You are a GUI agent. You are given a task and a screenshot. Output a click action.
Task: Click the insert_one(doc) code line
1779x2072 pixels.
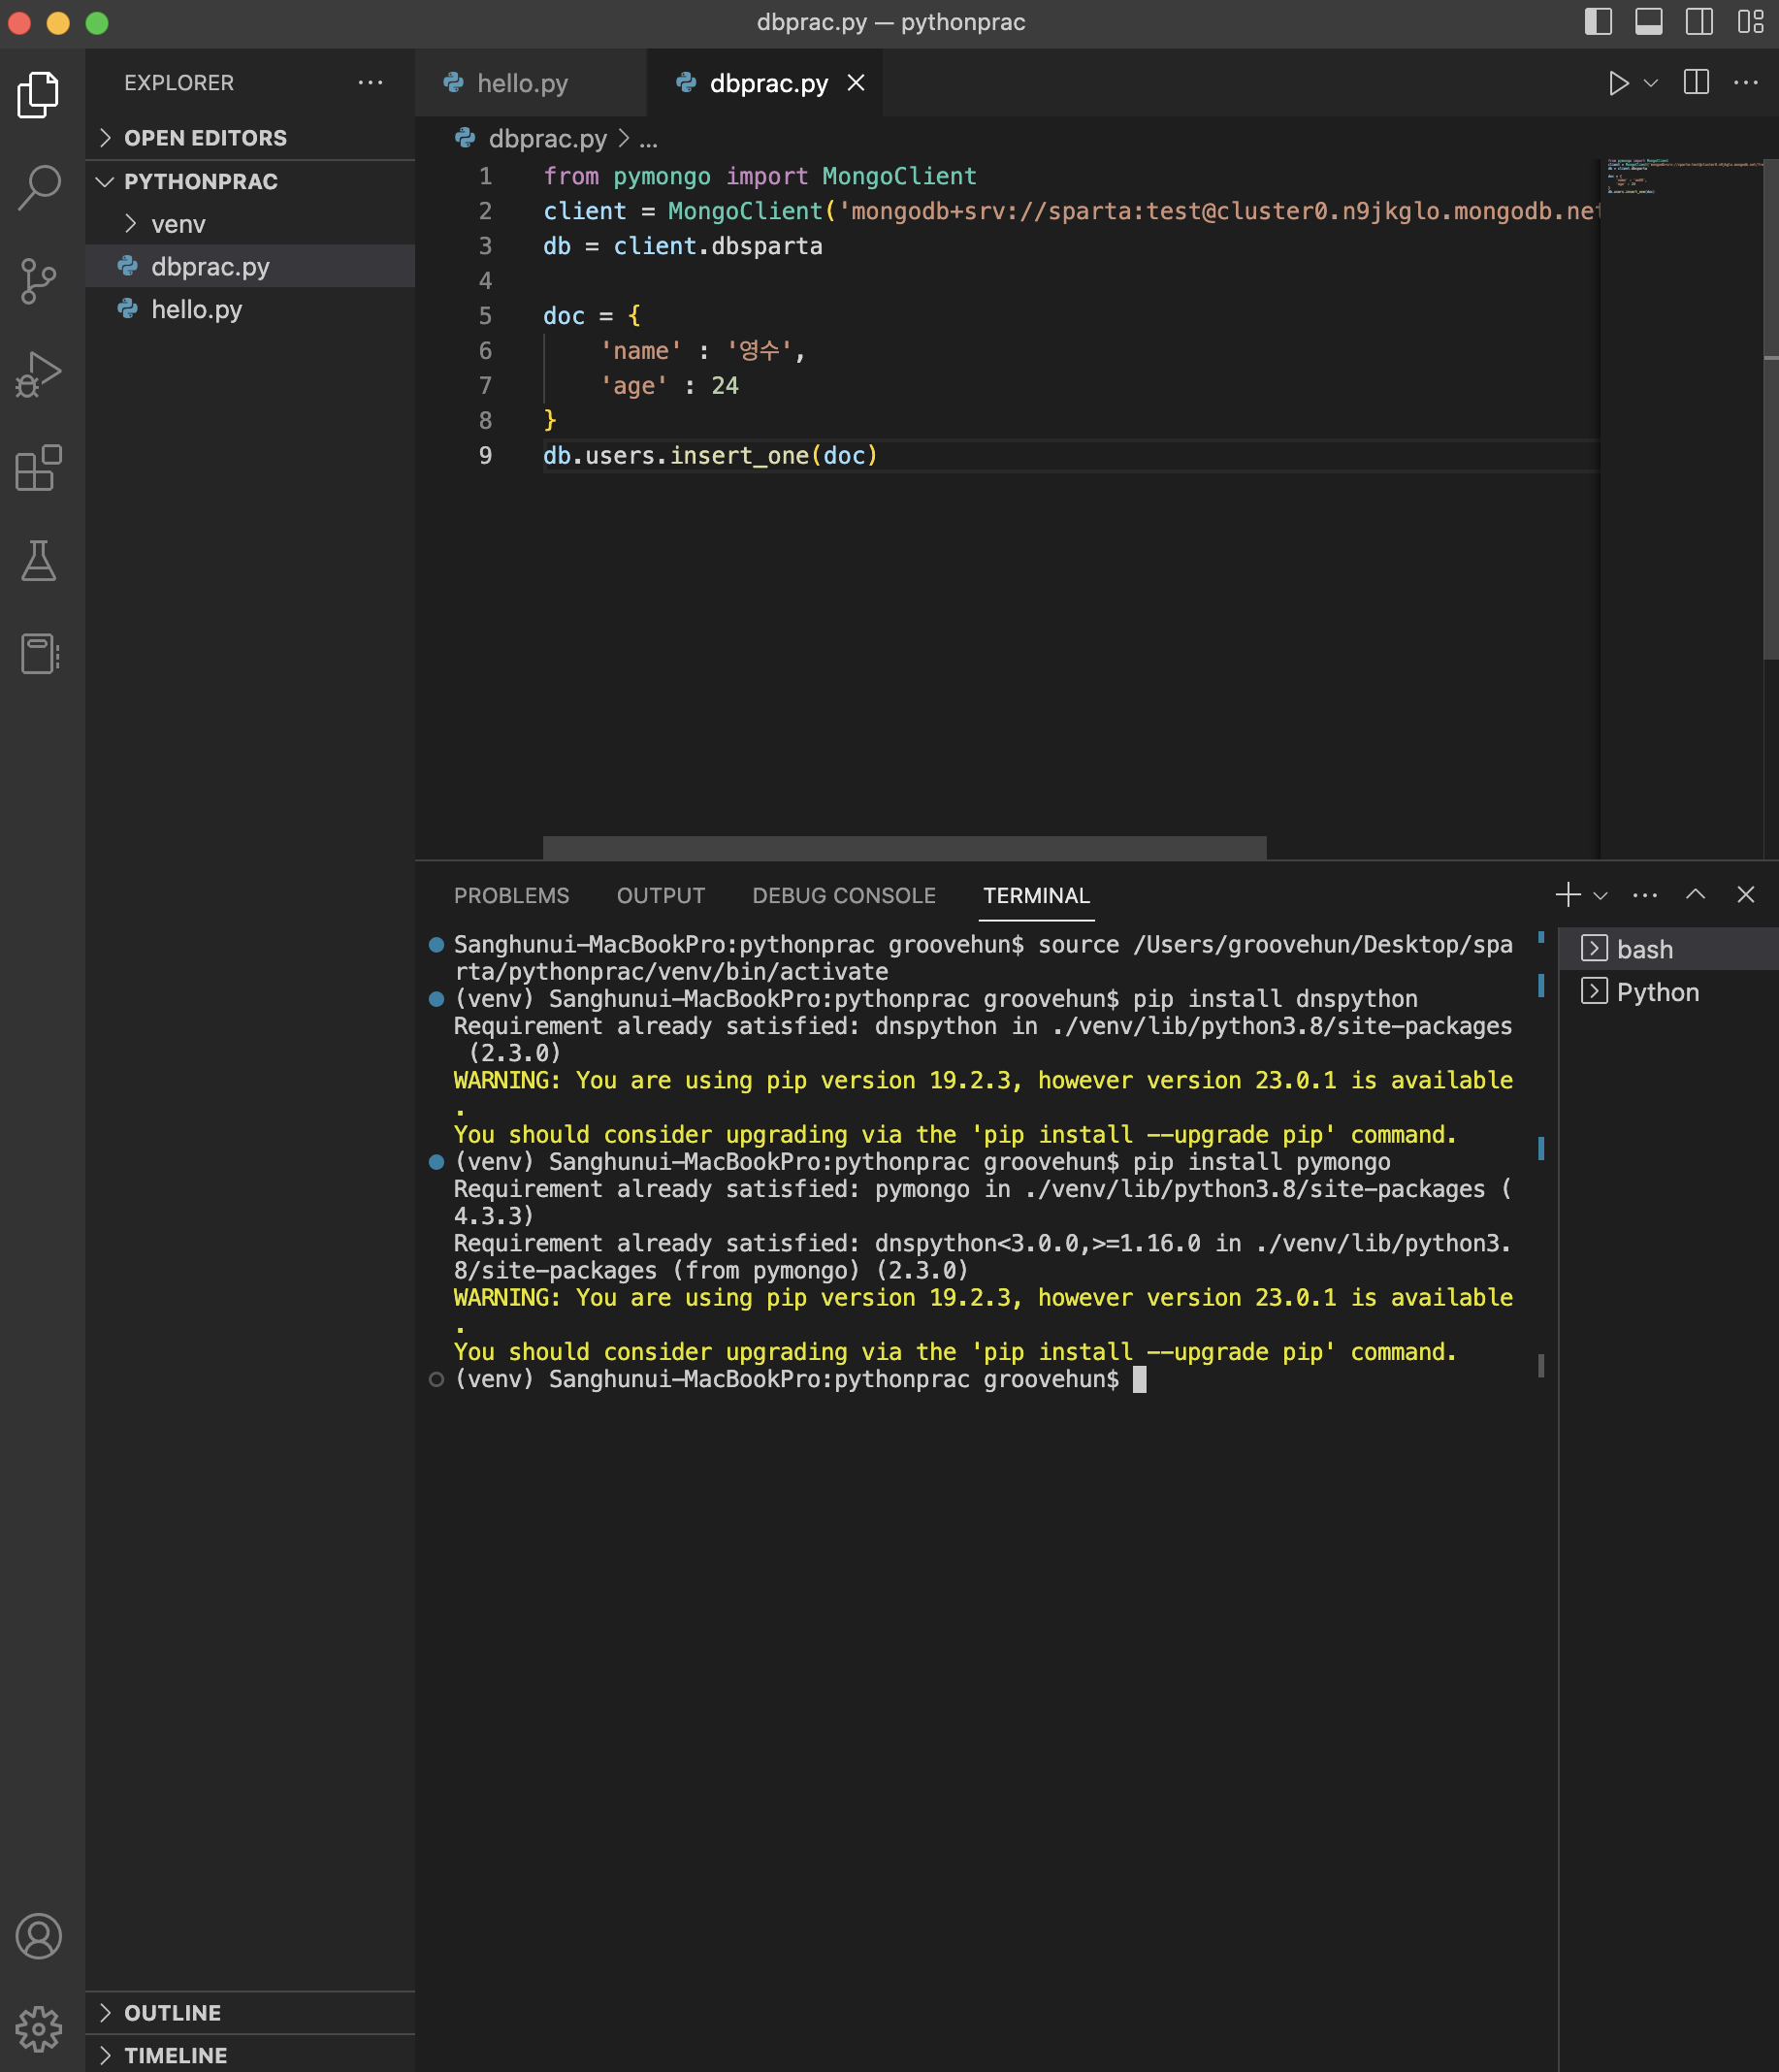710,456
